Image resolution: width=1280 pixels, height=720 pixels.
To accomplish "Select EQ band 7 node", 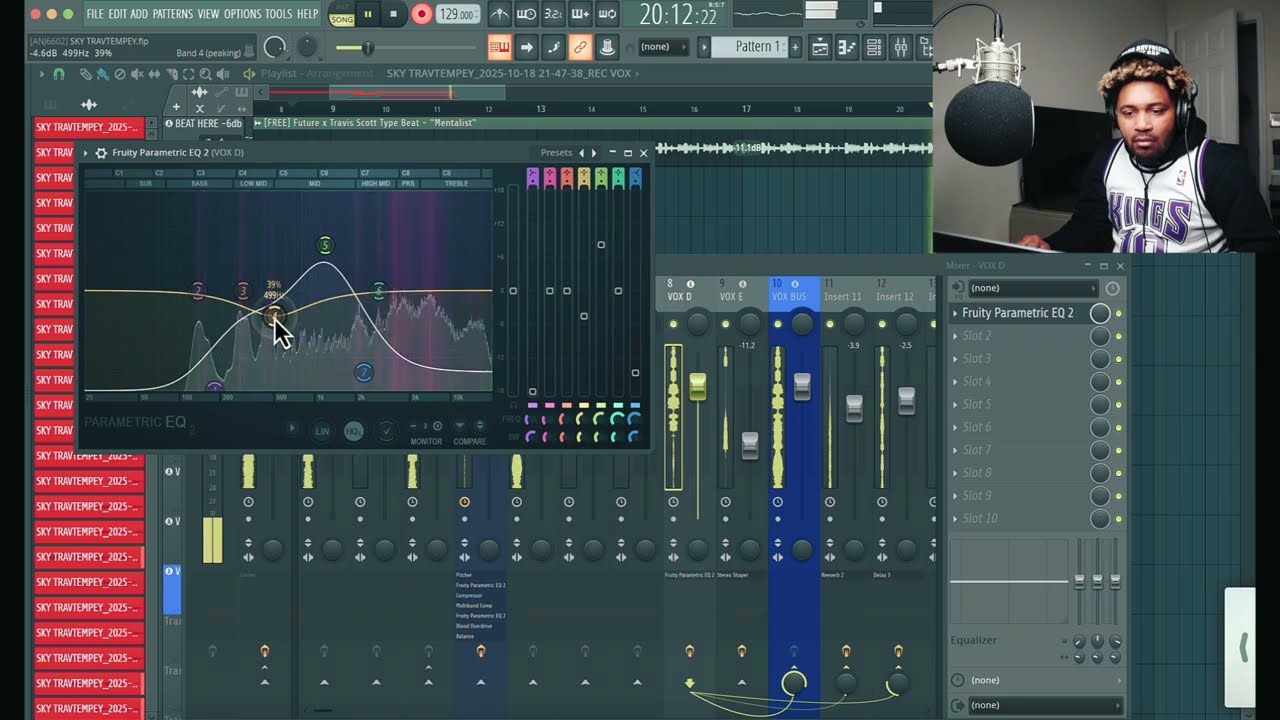I will click(364, 372).
